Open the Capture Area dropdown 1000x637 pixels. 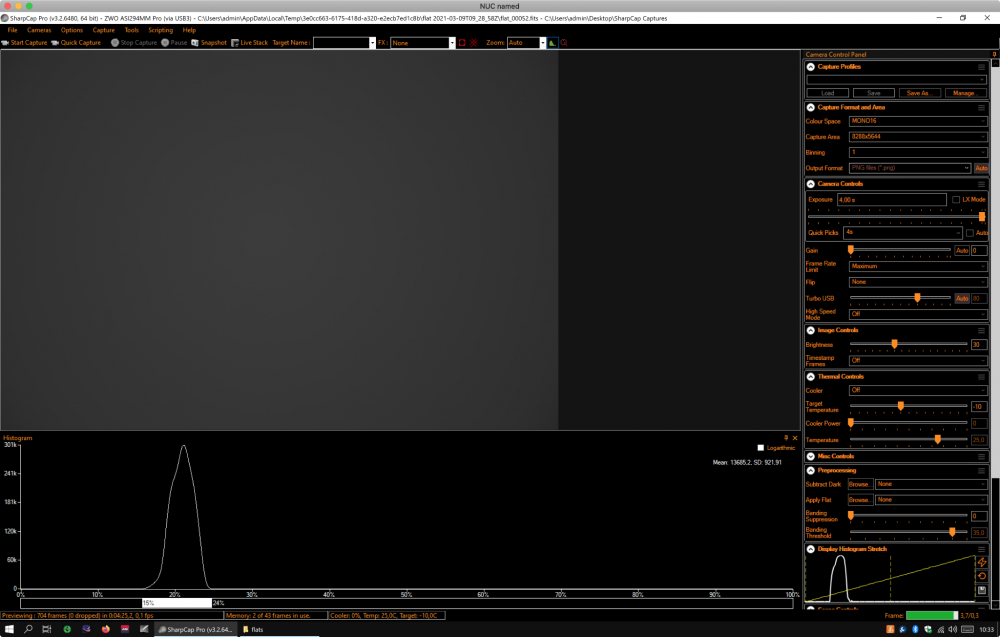point(918,137)
